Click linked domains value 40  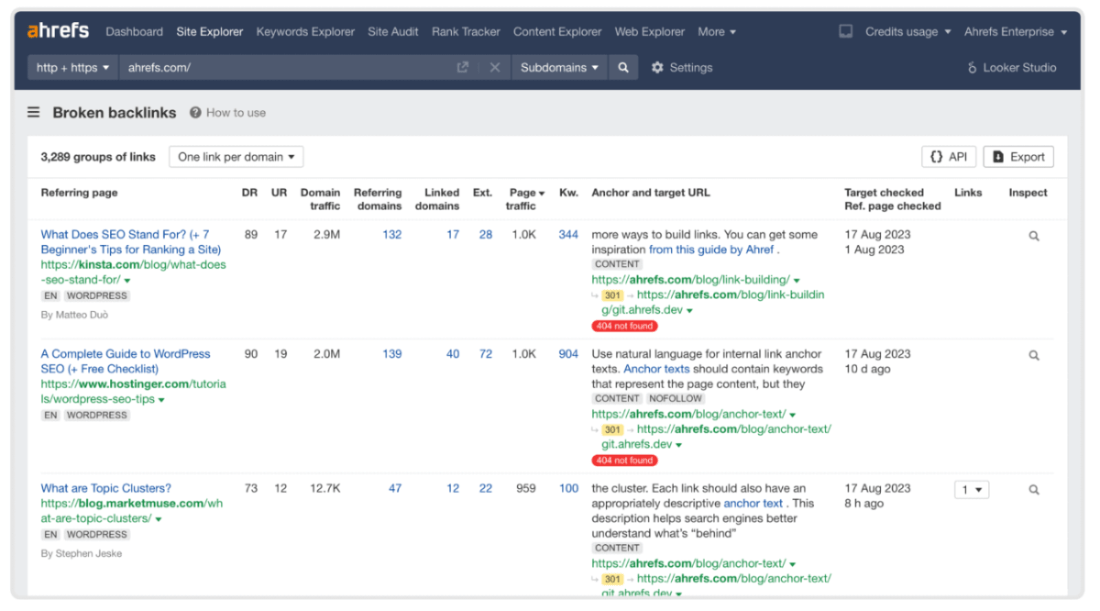[x=452, y=354]
